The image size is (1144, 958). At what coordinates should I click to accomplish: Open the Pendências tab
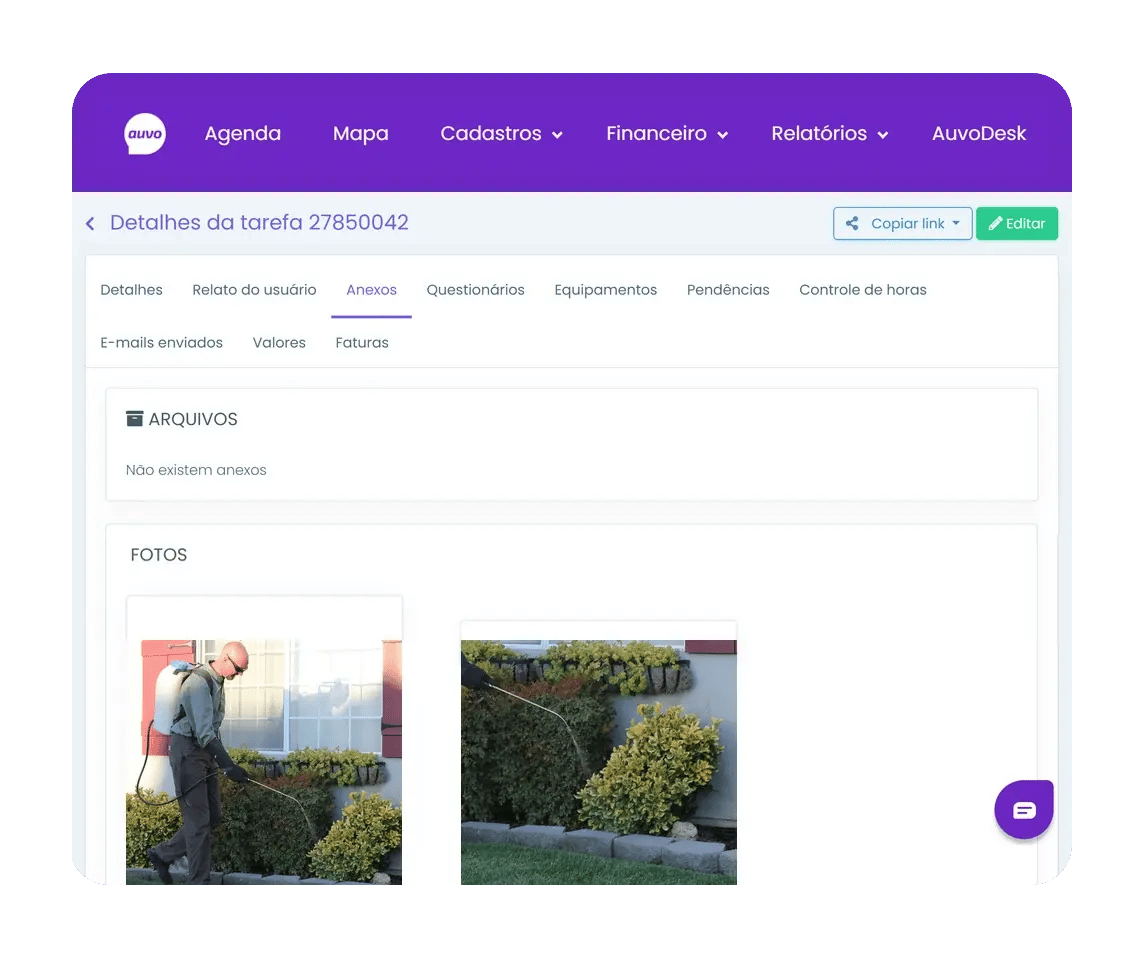pos(728,290)
